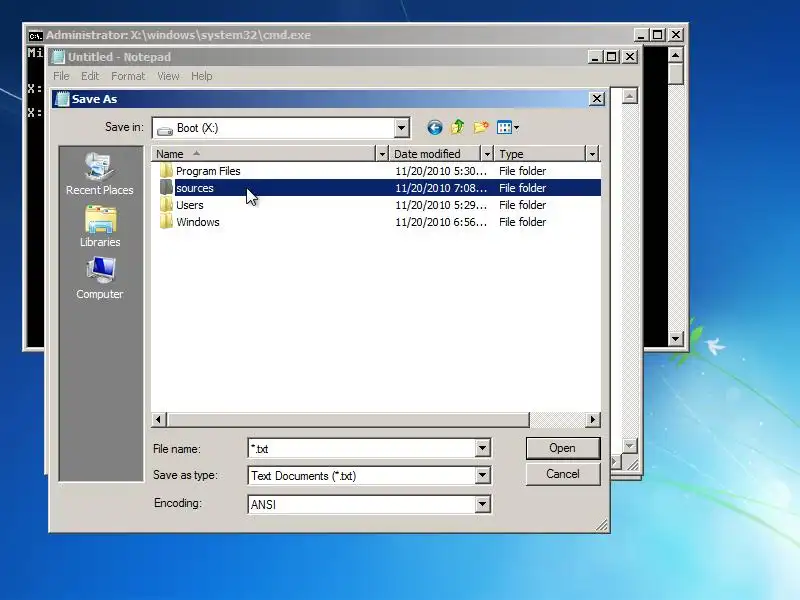The image size is (800, 600).
Task: Click the Windows date 11/20/2010 6:56
Action: click(x=441, y=222)
